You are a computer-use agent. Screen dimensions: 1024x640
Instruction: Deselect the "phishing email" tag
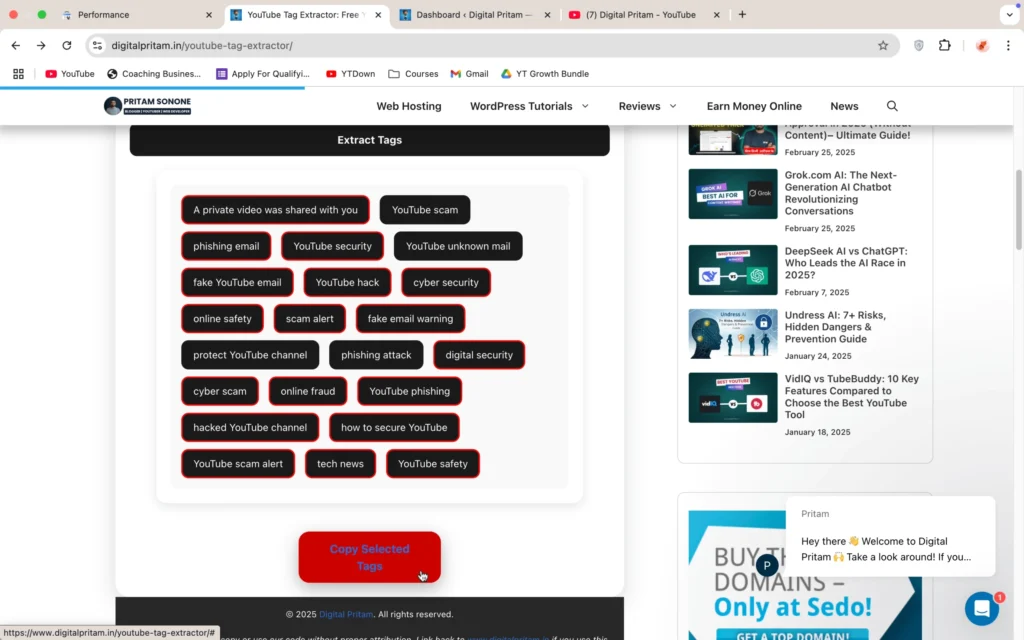click(226, 246)
